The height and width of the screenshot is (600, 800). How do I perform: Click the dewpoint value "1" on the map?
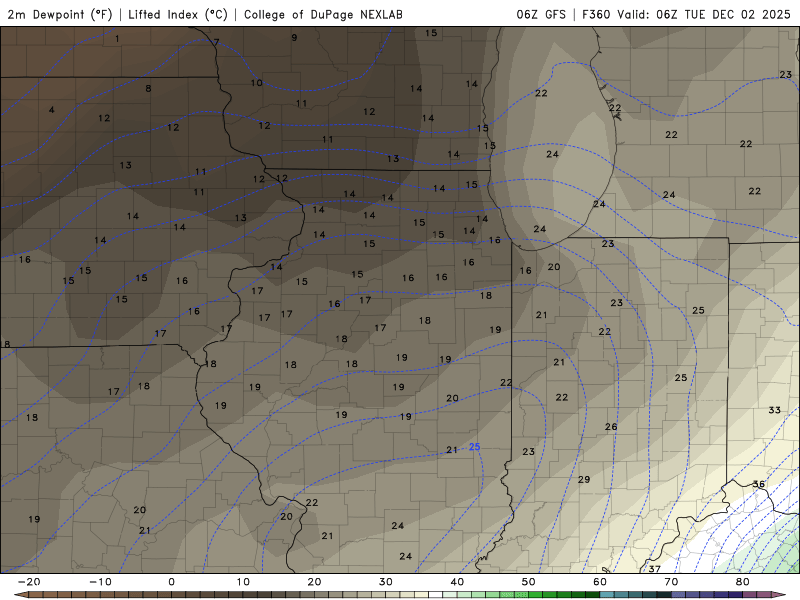click(117, 39)
